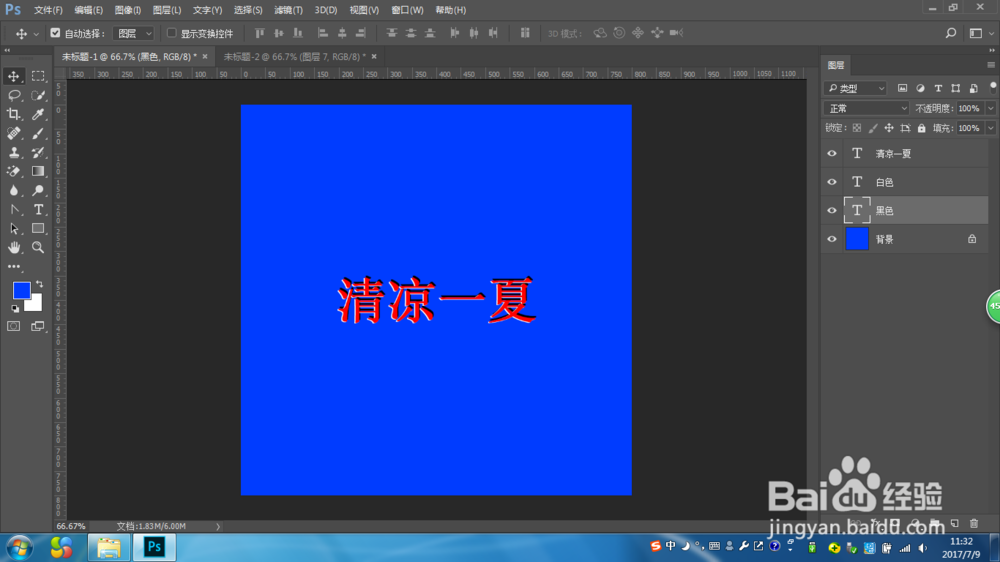Select the Crop tool
The height and width of the screenshot is (562, 1000).
(13, 114)
